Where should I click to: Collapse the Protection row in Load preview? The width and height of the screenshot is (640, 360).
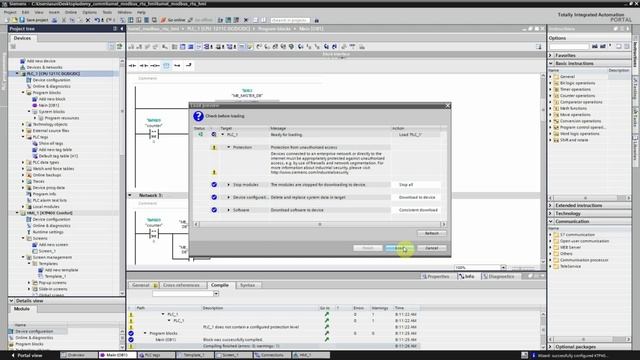[229, 147]
